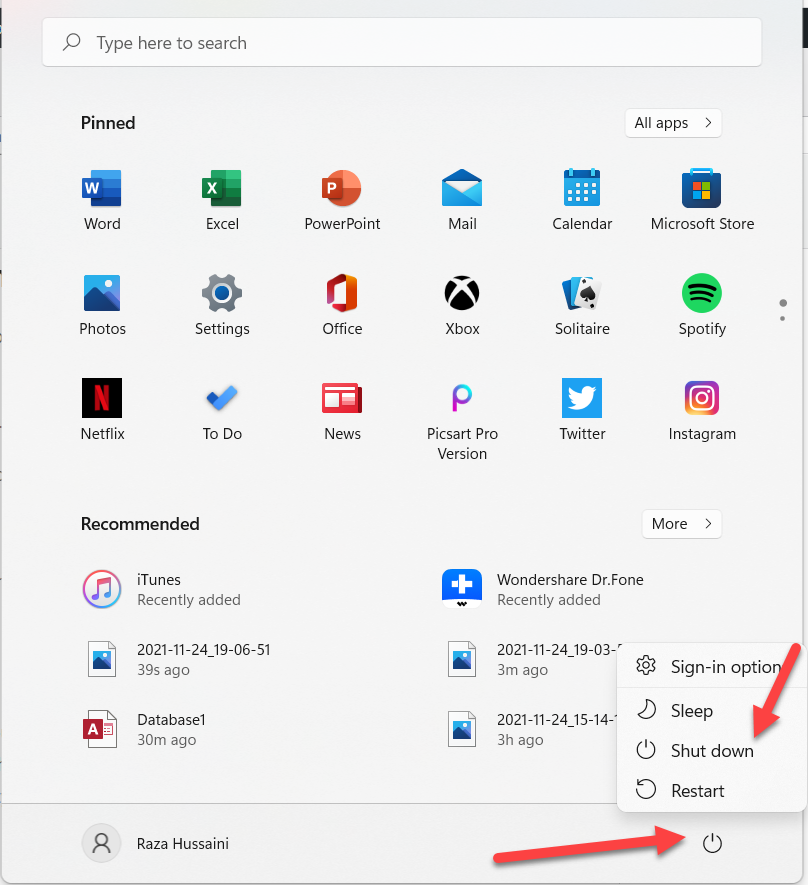Launch Picsart Pro Version
808x885 pixels.
(462, 415)
